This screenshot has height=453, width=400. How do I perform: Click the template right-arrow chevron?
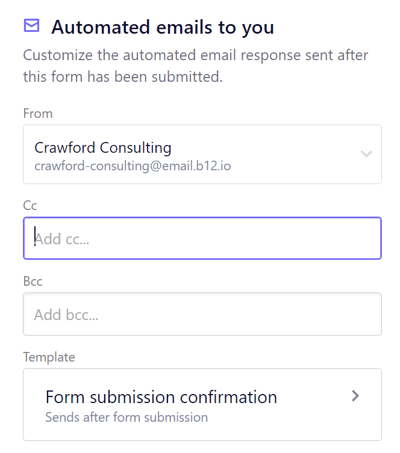click(355, 396)
